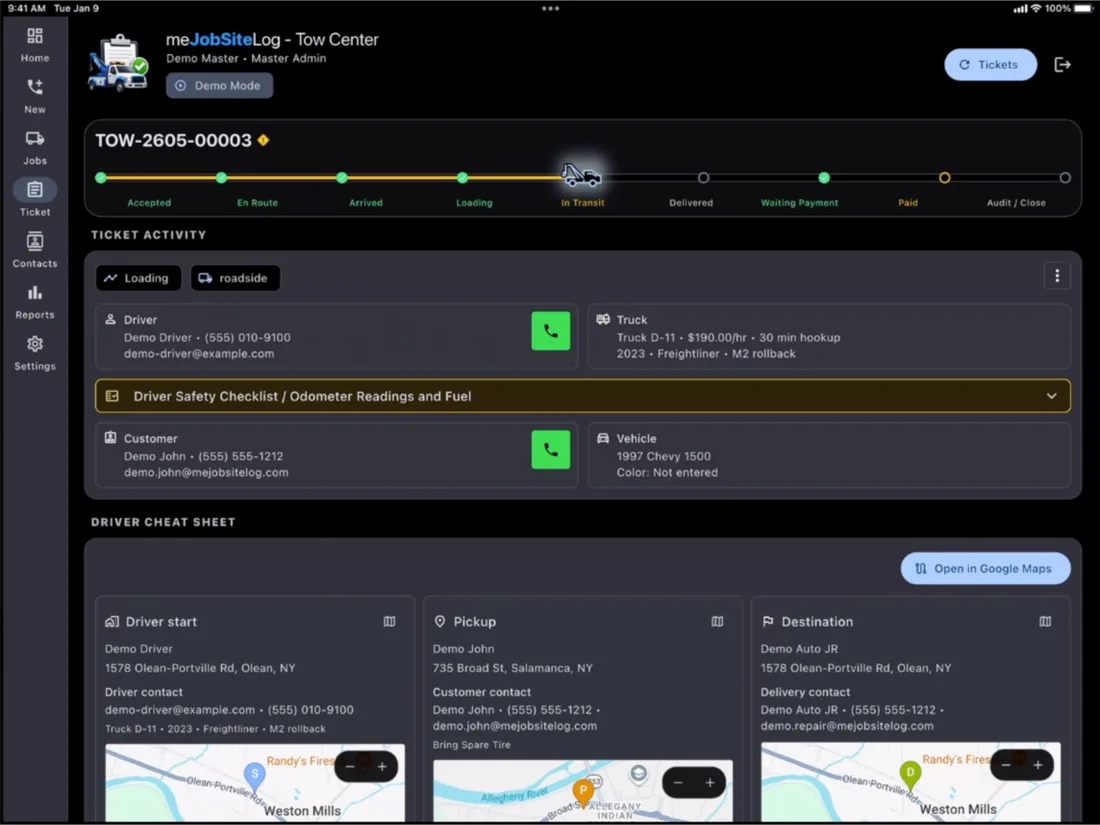The image size is (1100, 825).
Task: Click the ticket number TOW-2605-00003
Action: [x=173, y=140]
